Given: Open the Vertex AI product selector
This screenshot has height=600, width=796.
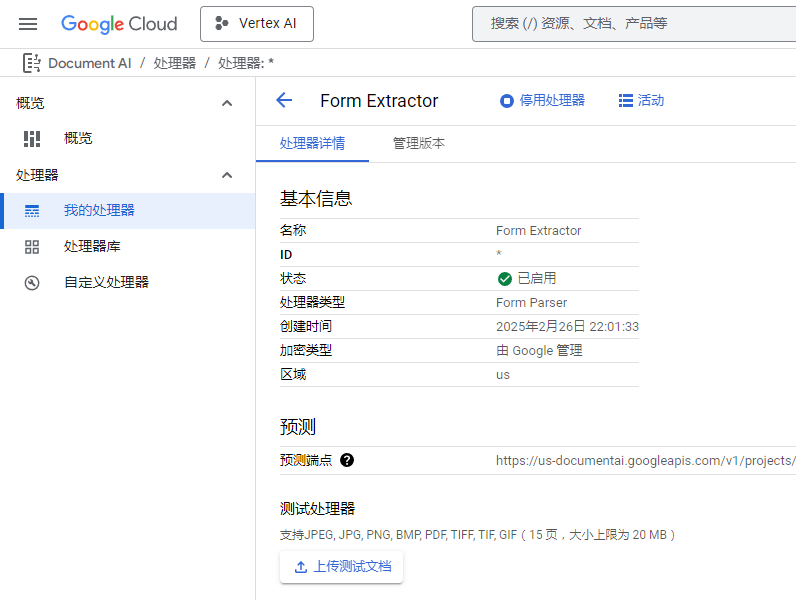Looking at the screenshot, I should (x=257, y=24).
